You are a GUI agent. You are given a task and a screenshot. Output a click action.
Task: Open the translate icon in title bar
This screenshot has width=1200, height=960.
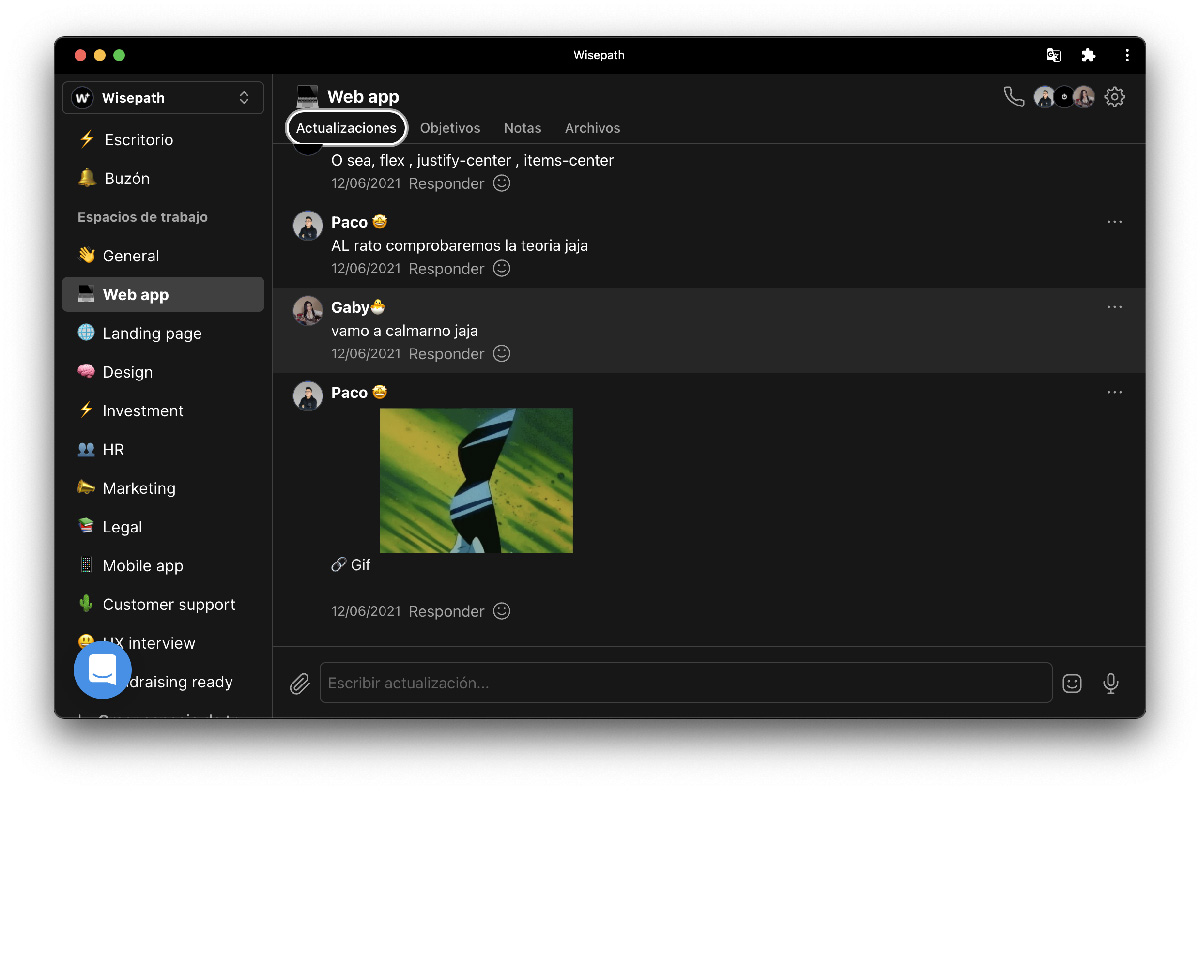pyautogui.click(x=1053, y=55)
